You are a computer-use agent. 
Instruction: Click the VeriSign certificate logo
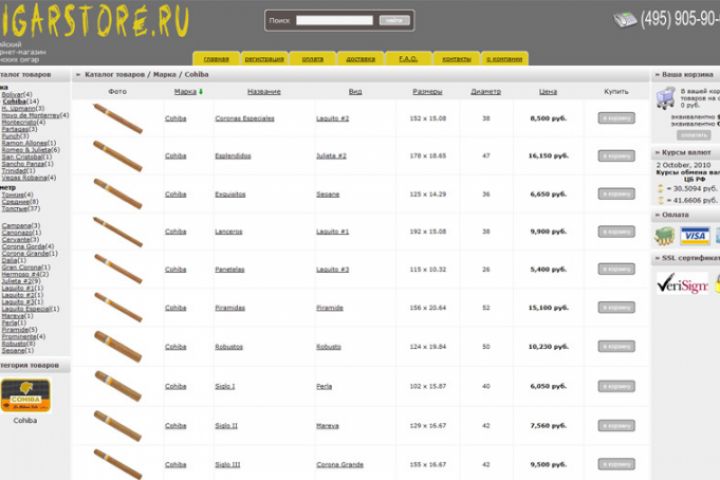[x=682, y=284]
